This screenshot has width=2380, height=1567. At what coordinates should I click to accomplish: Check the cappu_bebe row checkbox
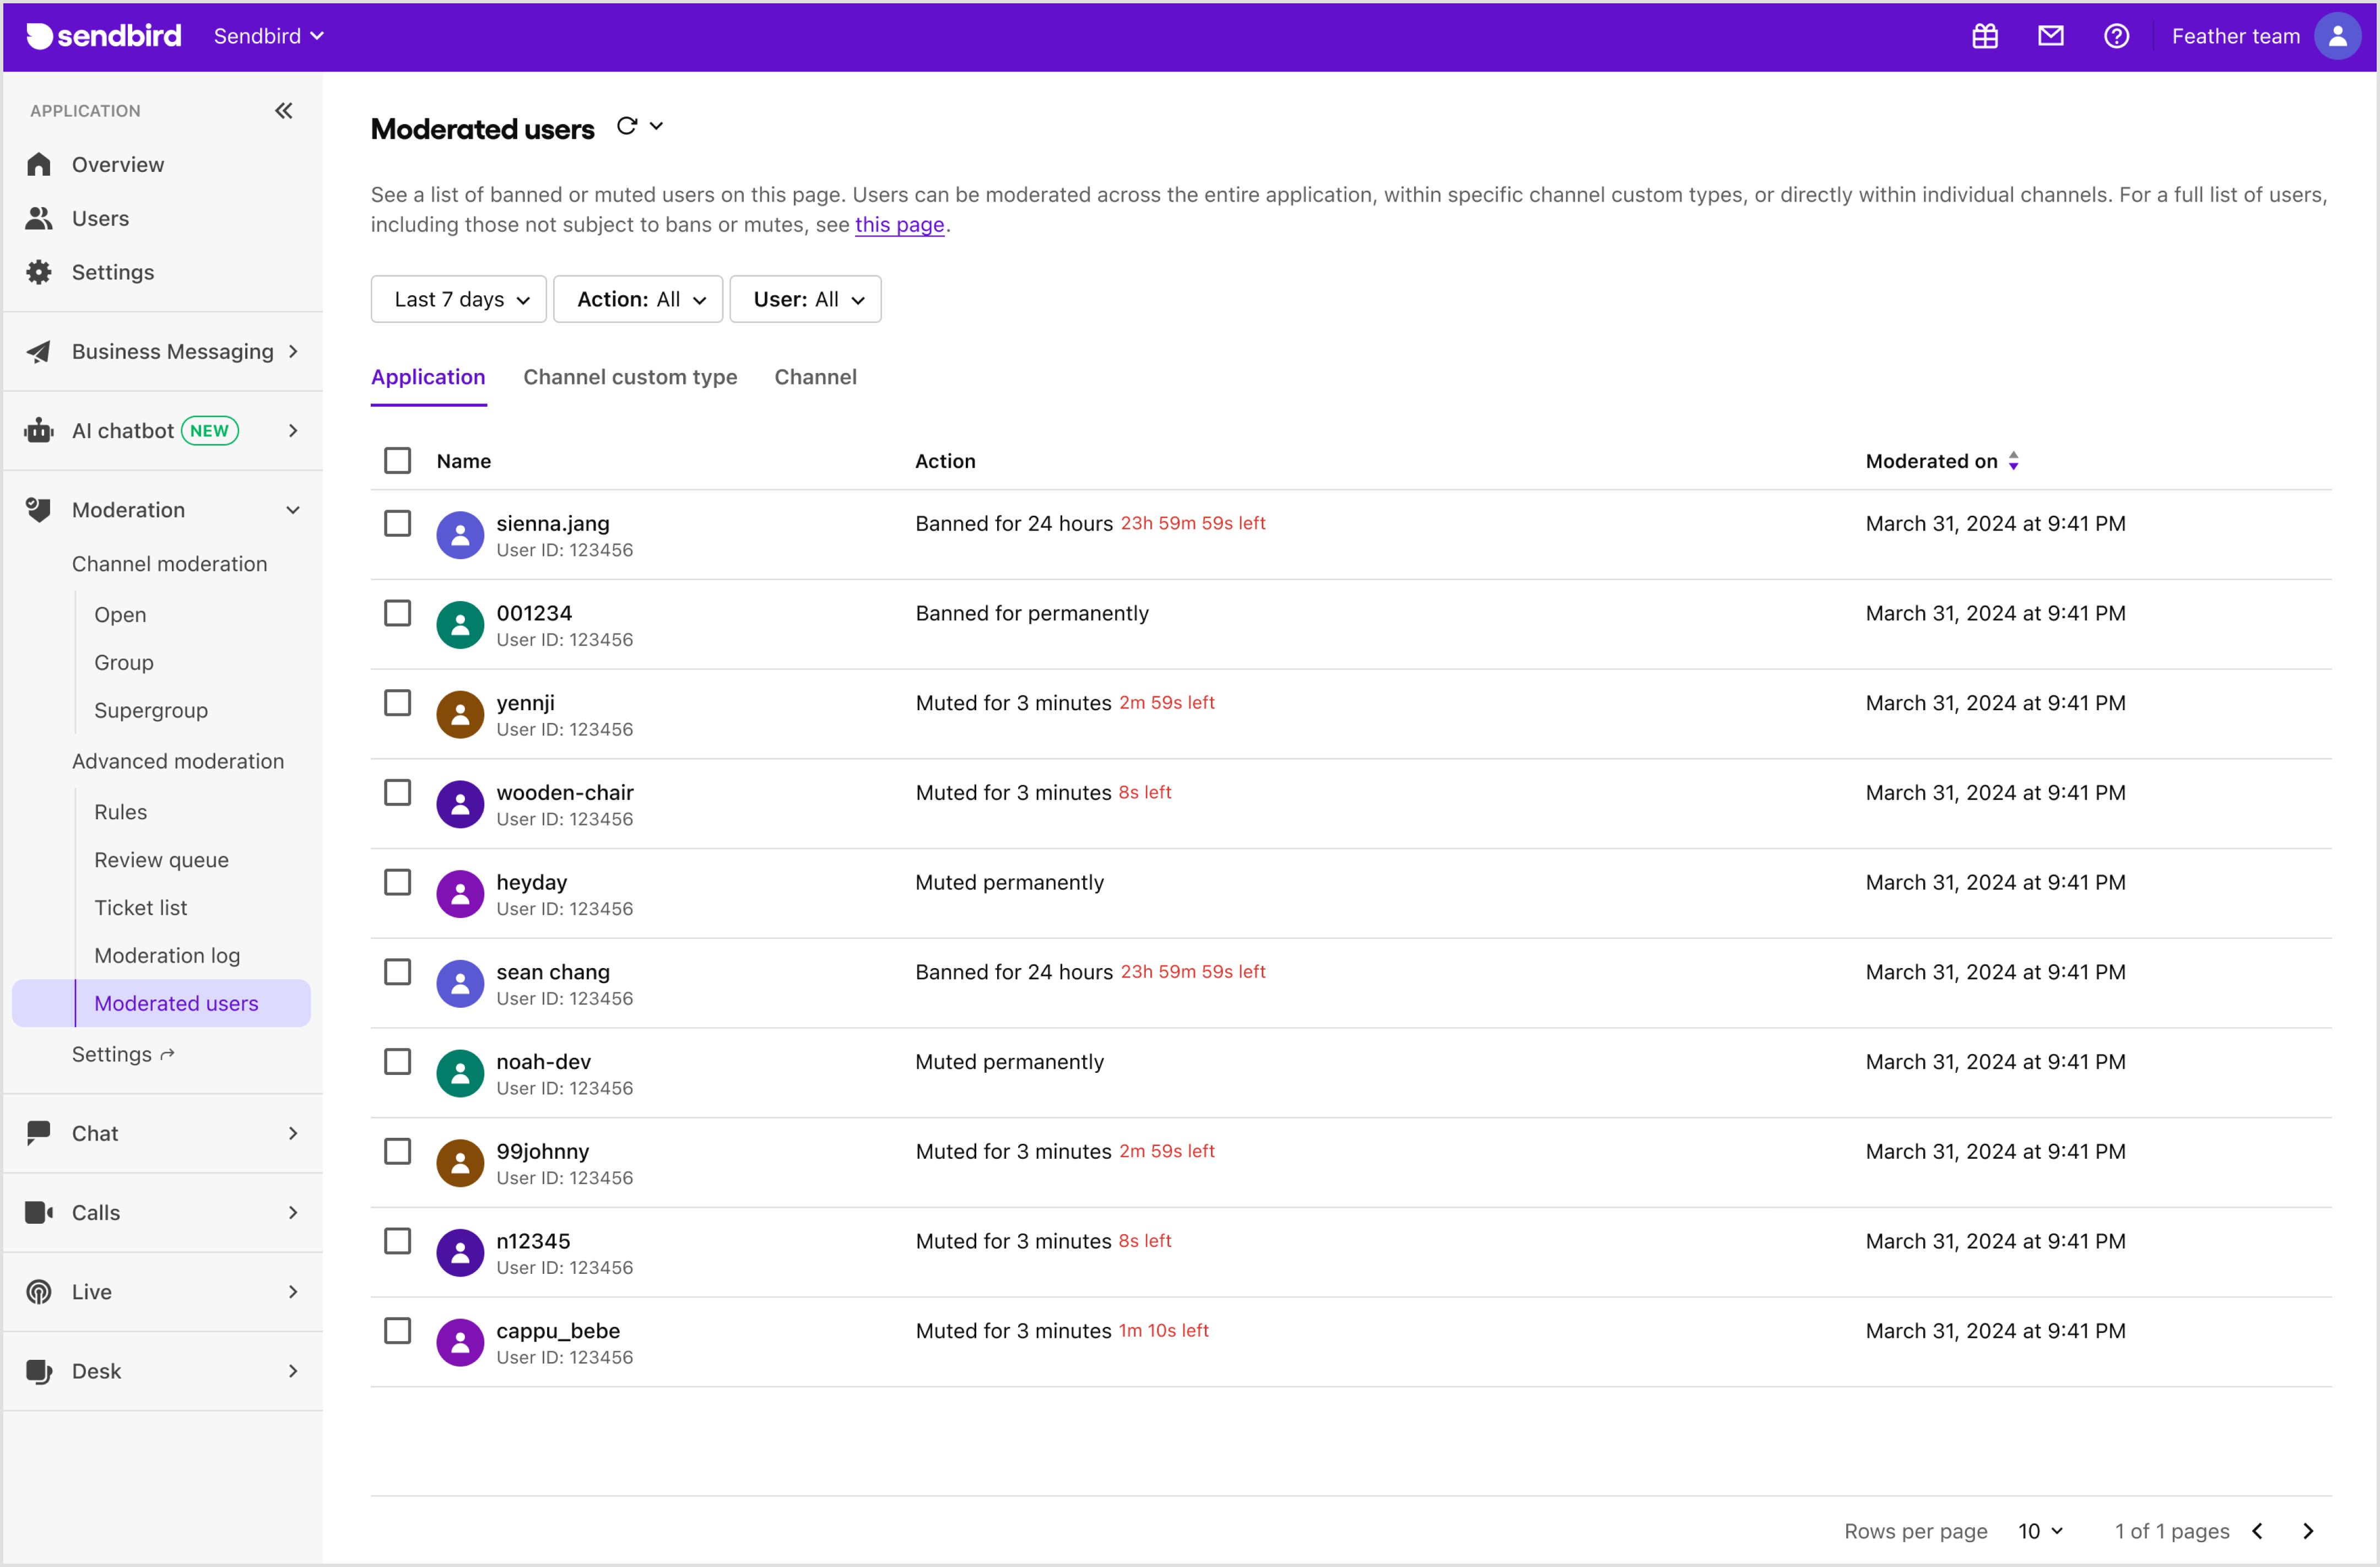click(398, 1330)
